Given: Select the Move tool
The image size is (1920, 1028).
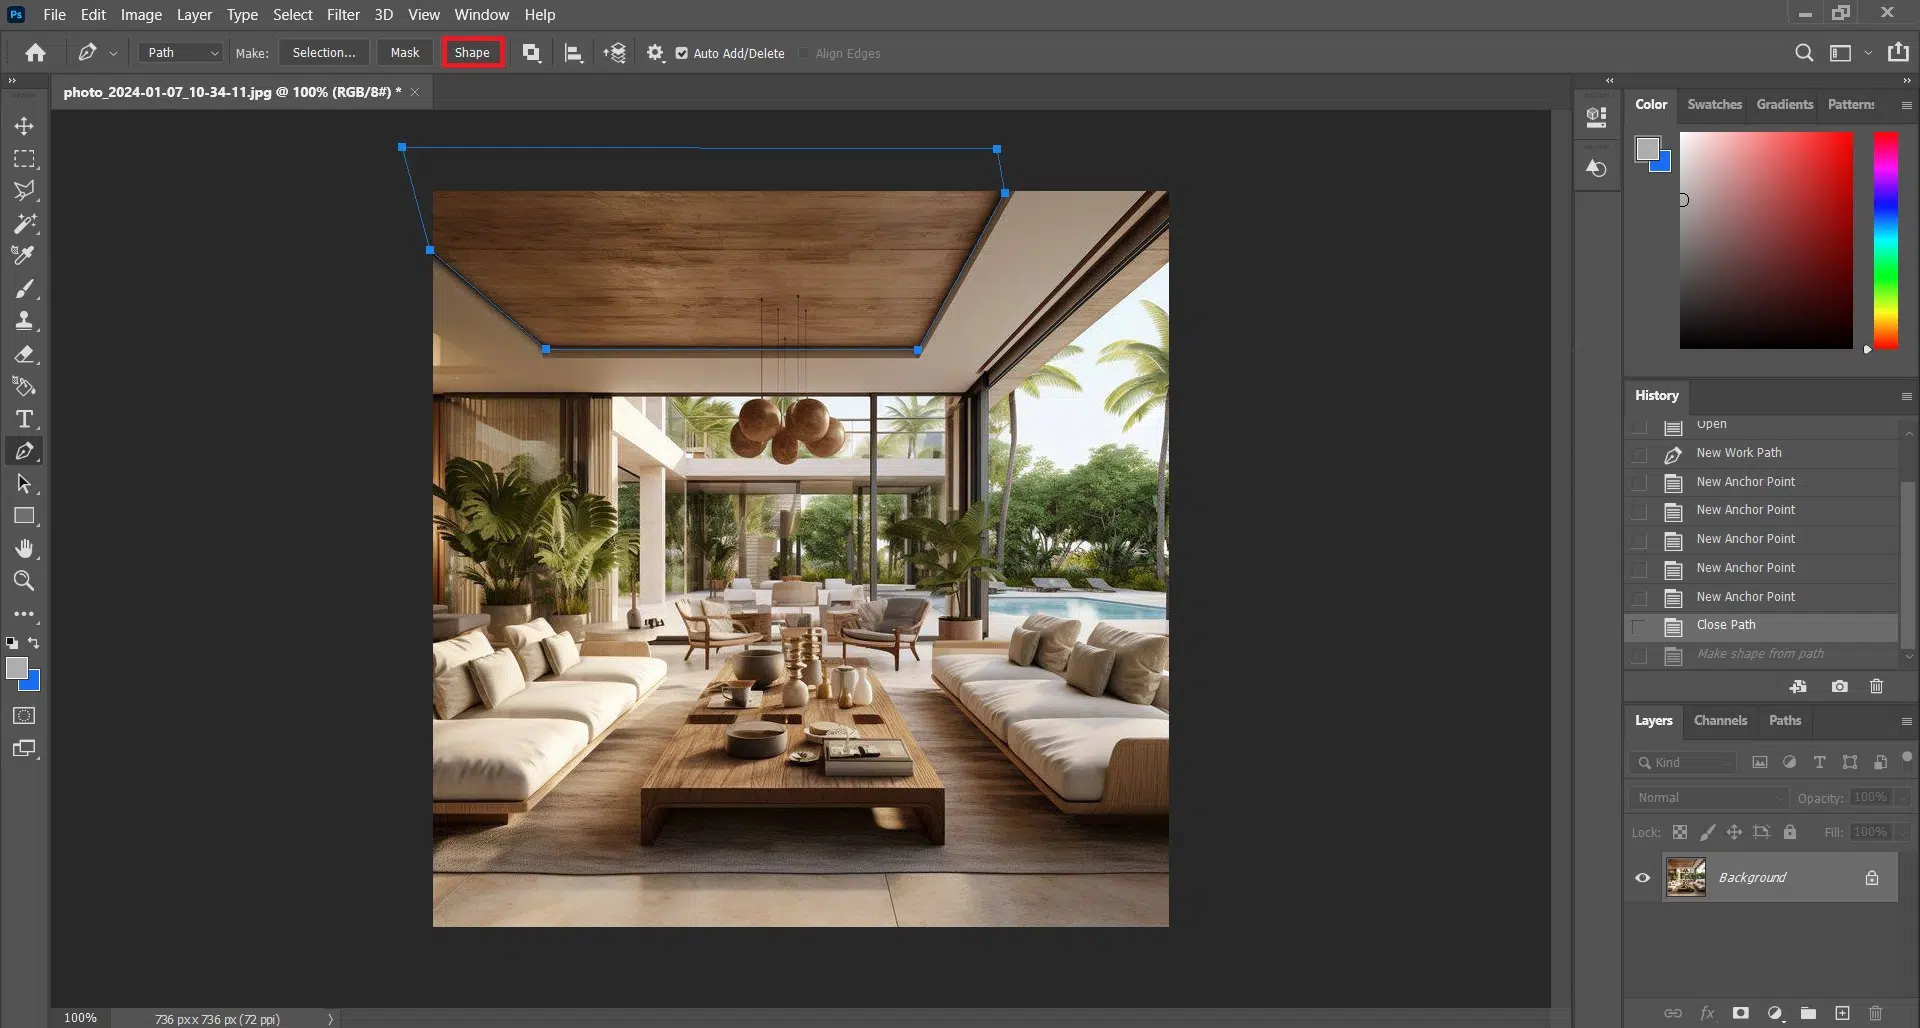Looking at the screenshot, I should click(x=24, y=126).
